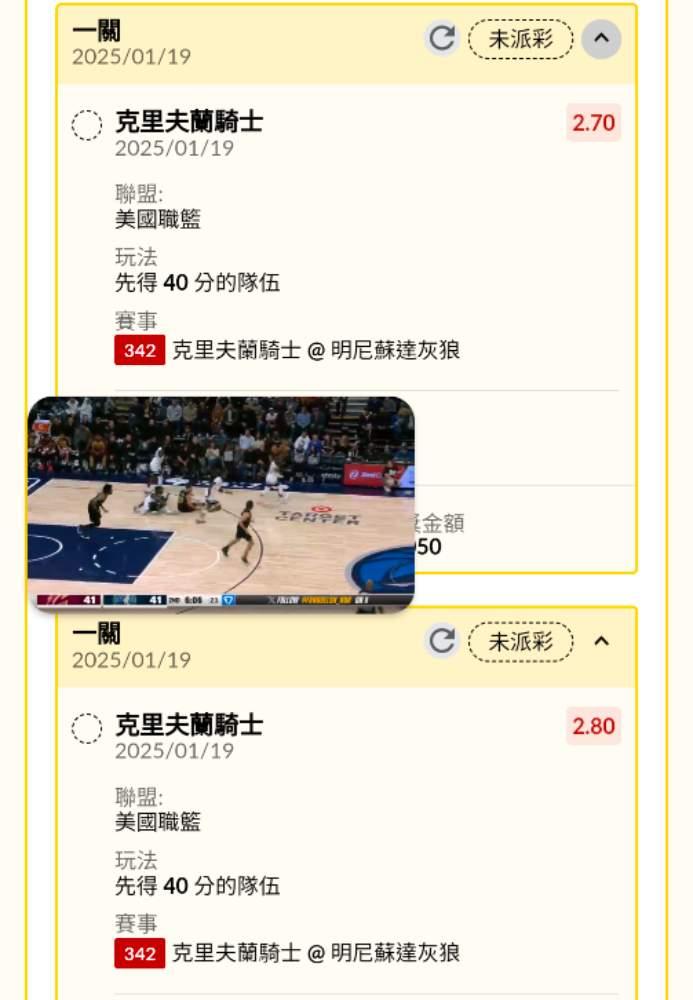Tap the 2.70 odds badge
The image size is (693, 1000).
click(593, 122)
